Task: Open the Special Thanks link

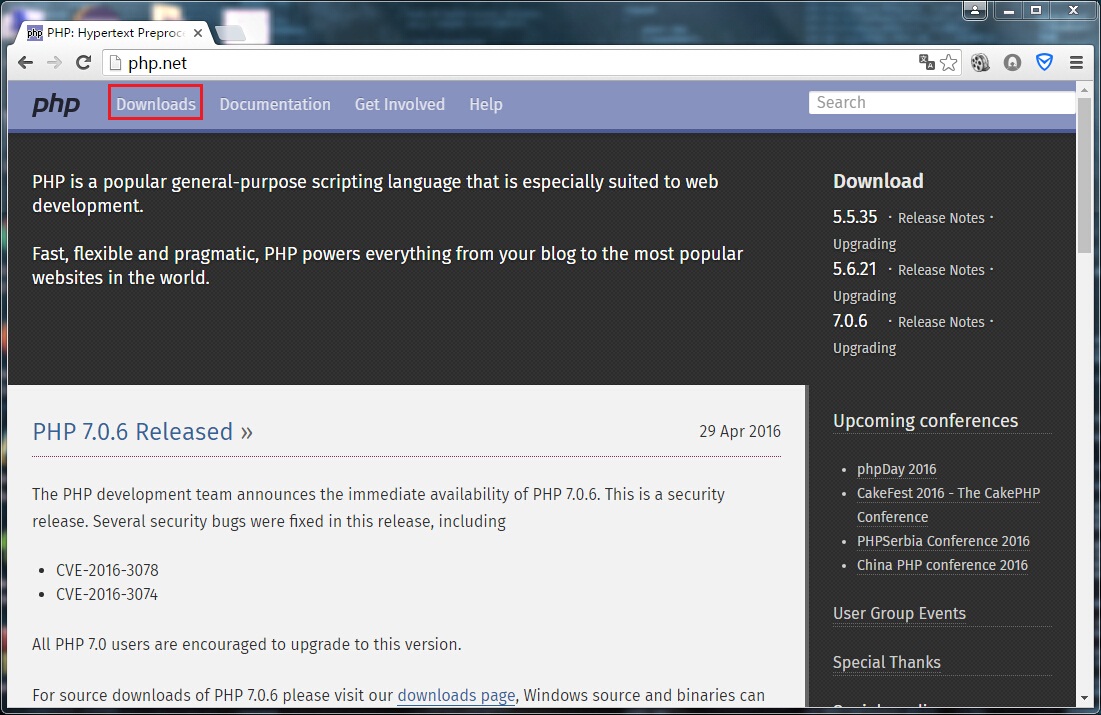Action: tap(887, 662)
